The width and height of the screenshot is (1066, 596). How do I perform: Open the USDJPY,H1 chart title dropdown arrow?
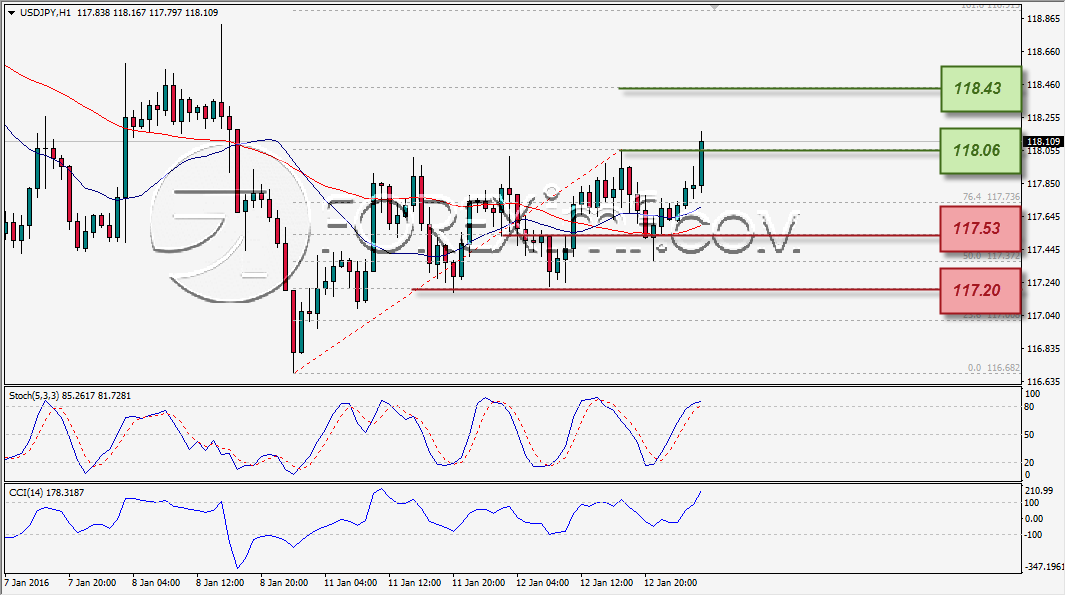(x=12, y=13)
